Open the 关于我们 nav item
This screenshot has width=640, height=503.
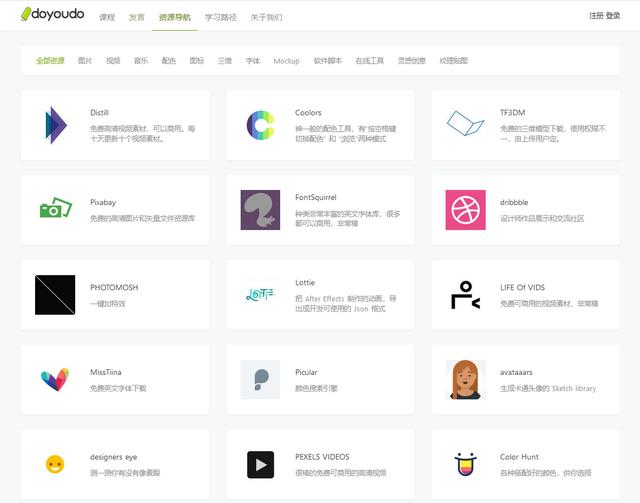point(267,17)
